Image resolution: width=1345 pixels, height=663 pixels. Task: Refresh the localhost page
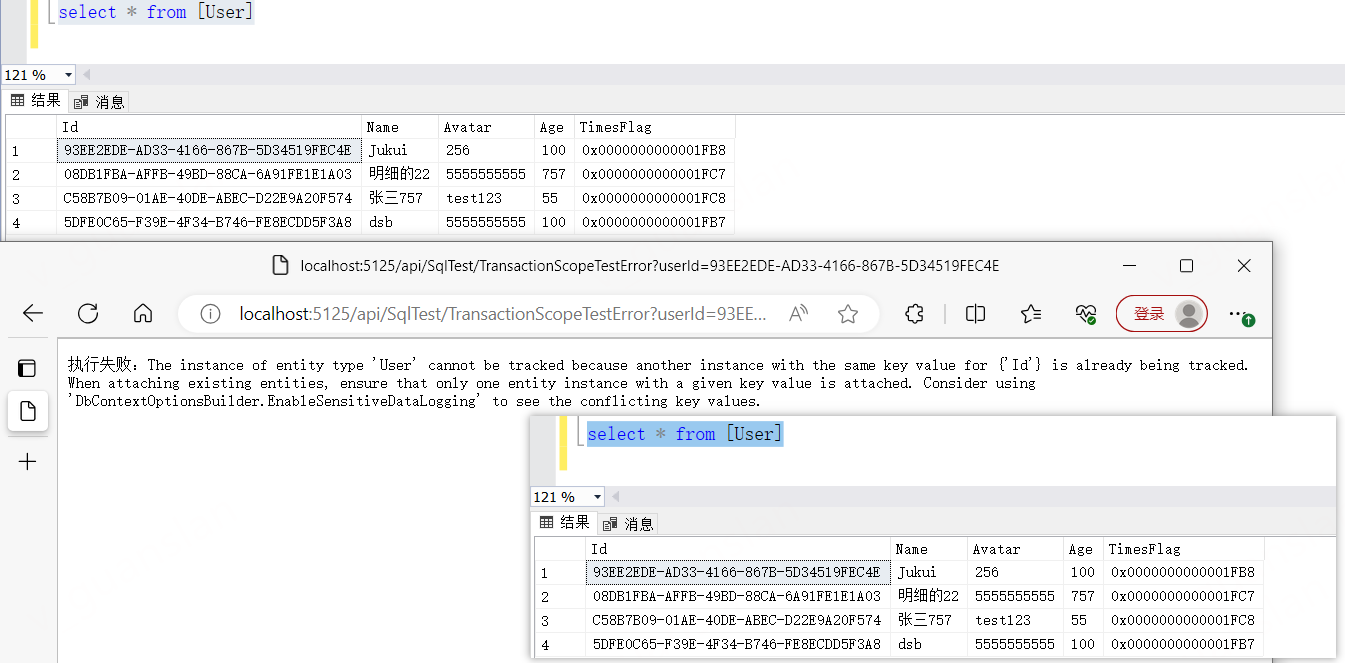tap(88, 314)
